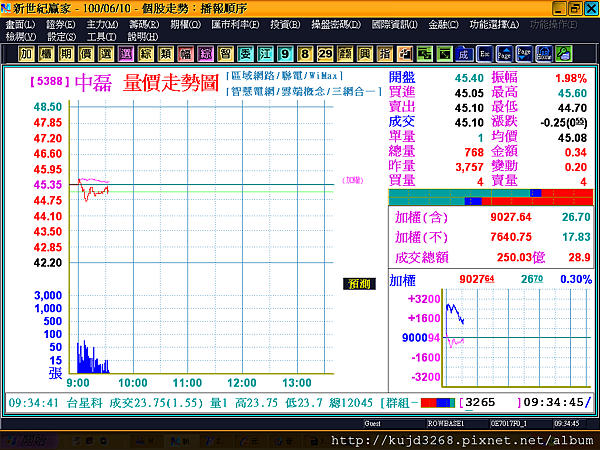Click the 雲端概念 category tag
This screenshot has width=600, height=450.
pos(303,92)
